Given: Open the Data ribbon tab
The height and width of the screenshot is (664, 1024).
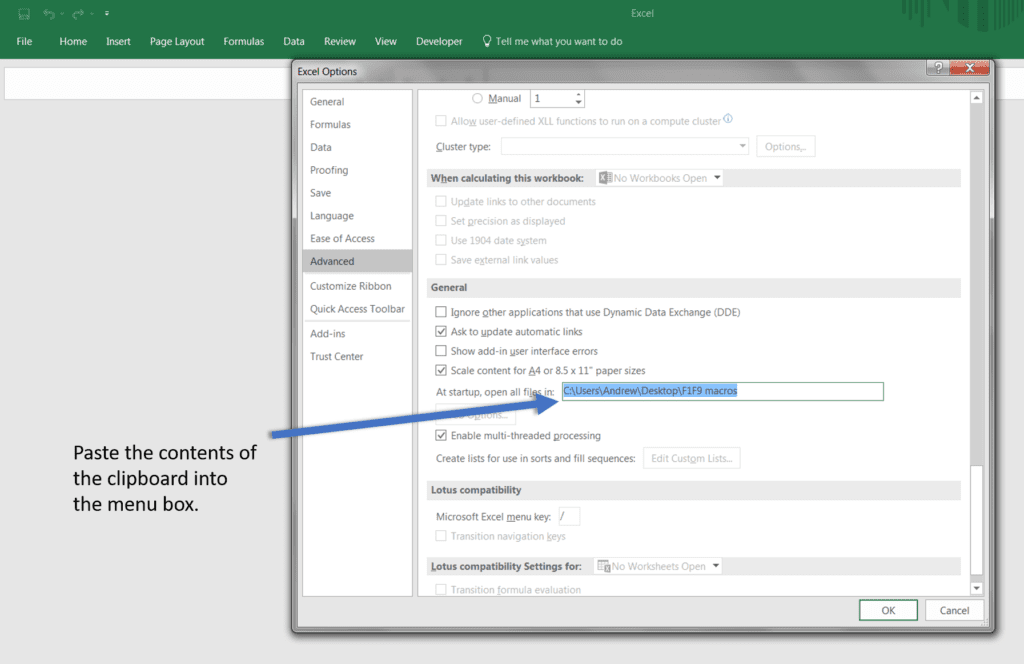Looking at the screenshot, I should [294, 41].
